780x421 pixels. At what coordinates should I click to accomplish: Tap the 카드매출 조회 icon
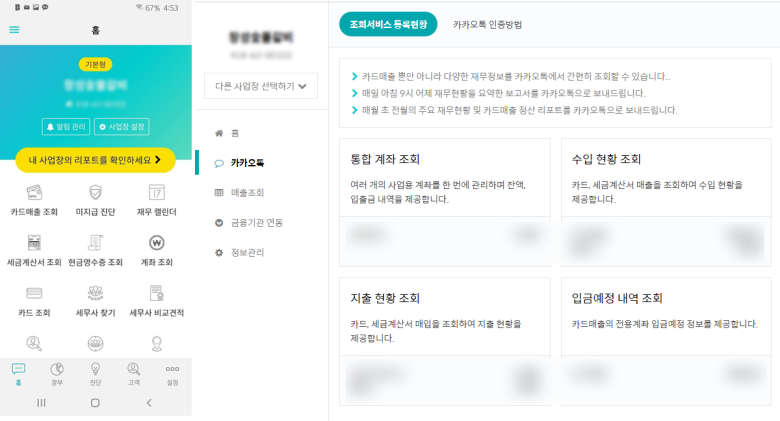coord(34,192)
